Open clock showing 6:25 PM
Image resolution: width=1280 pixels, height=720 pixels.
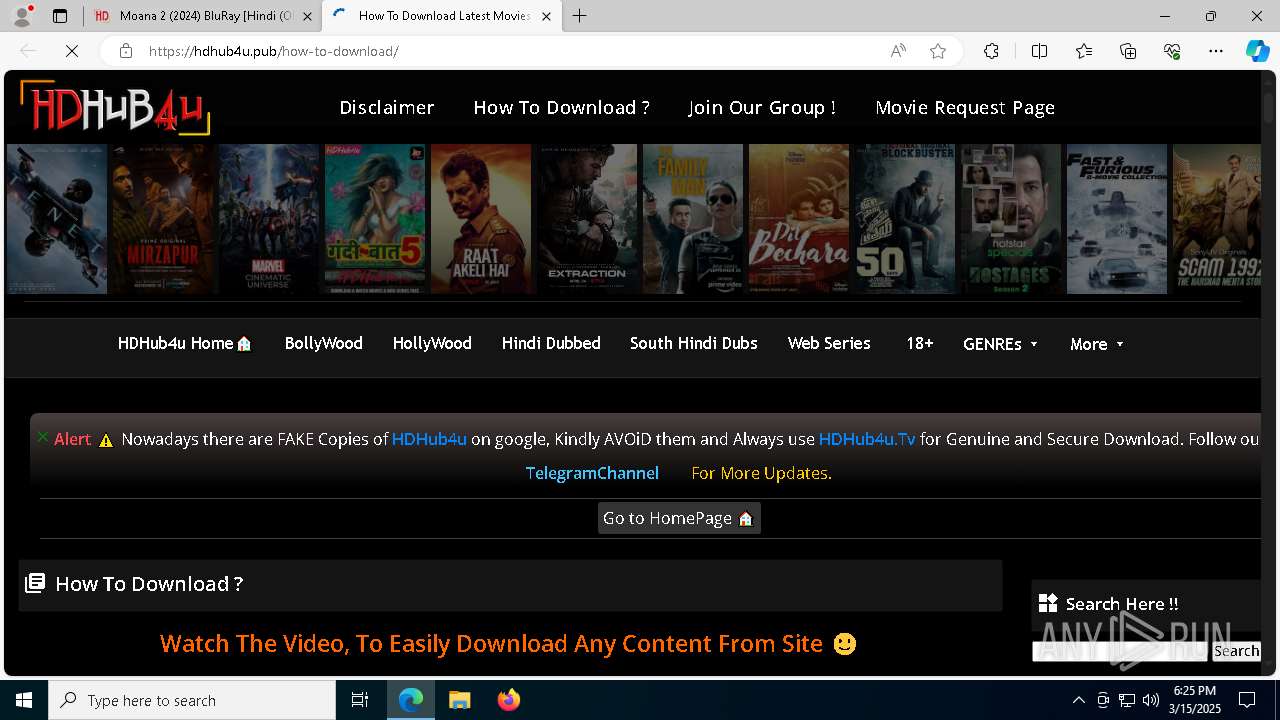(x=1194, y=700)
